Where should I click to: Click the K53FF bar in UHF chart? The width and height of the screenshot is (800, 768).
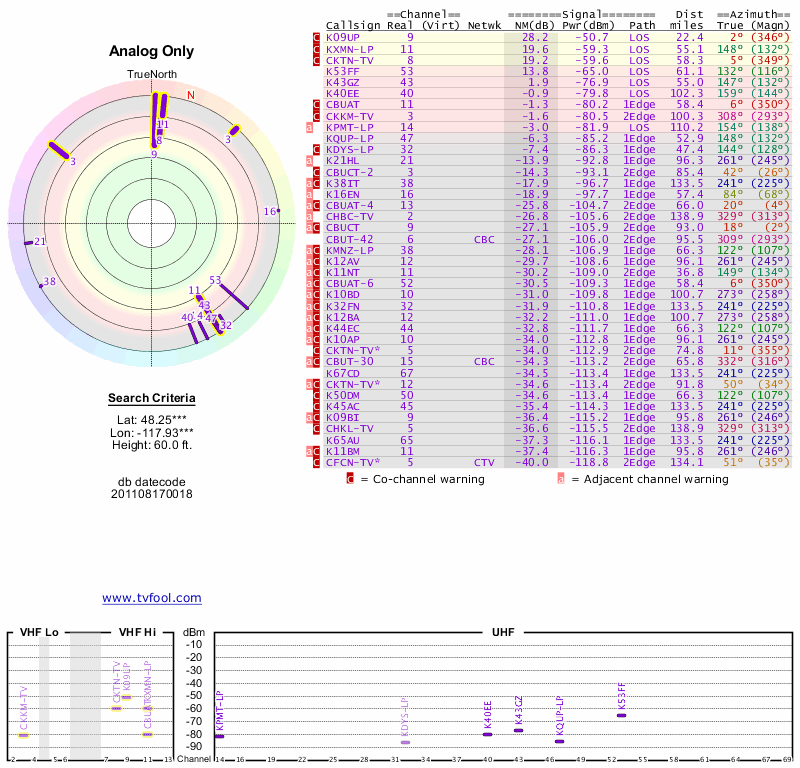coord(621,715)
